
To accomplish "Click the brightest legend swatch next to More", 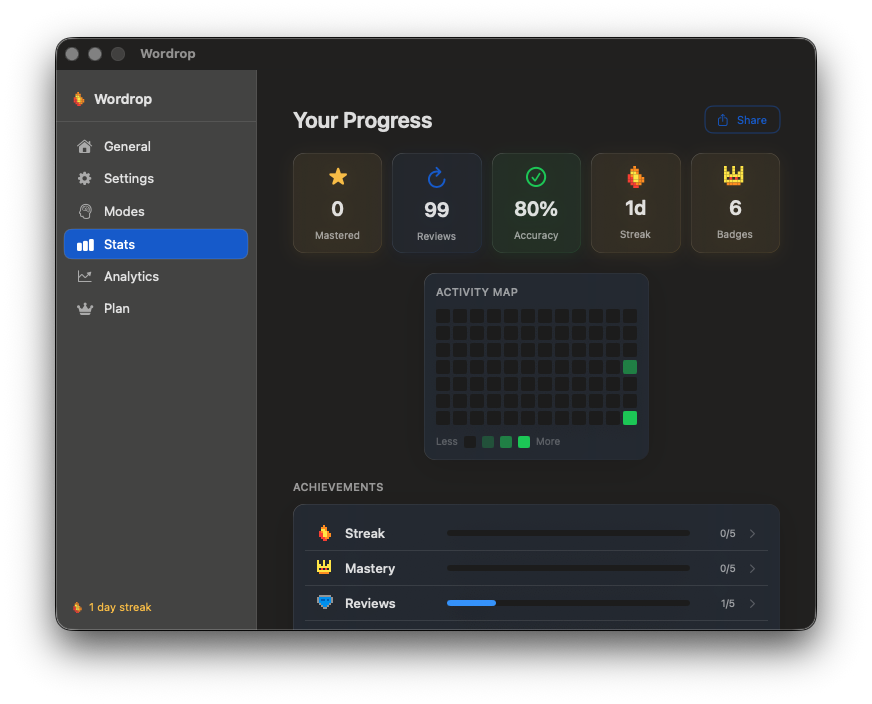I will click(523, 442).
